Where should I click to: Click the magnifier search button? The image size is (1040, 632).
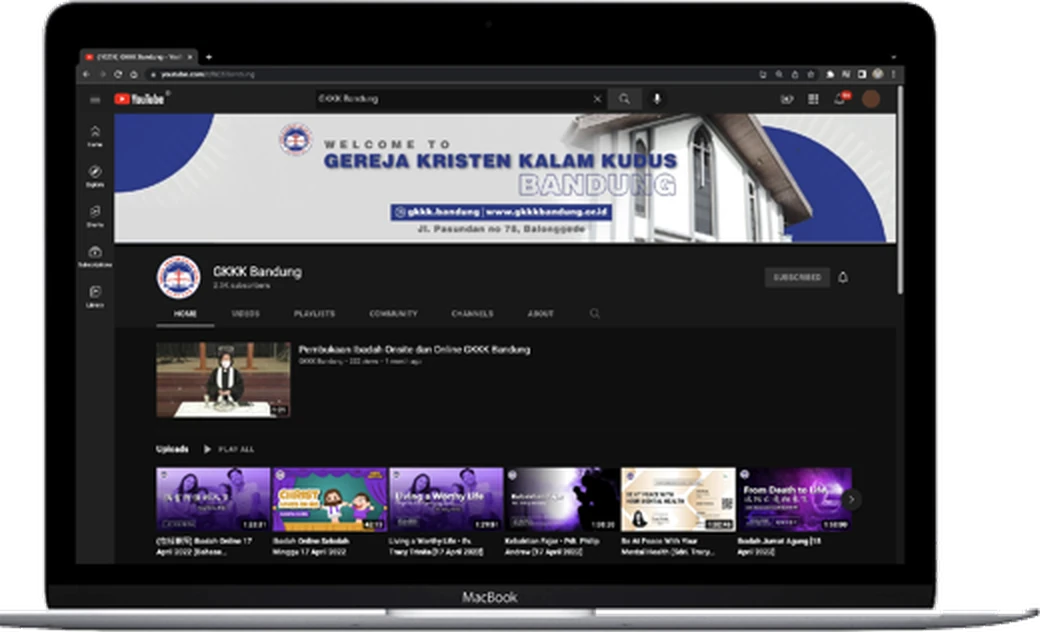(625, 99)
